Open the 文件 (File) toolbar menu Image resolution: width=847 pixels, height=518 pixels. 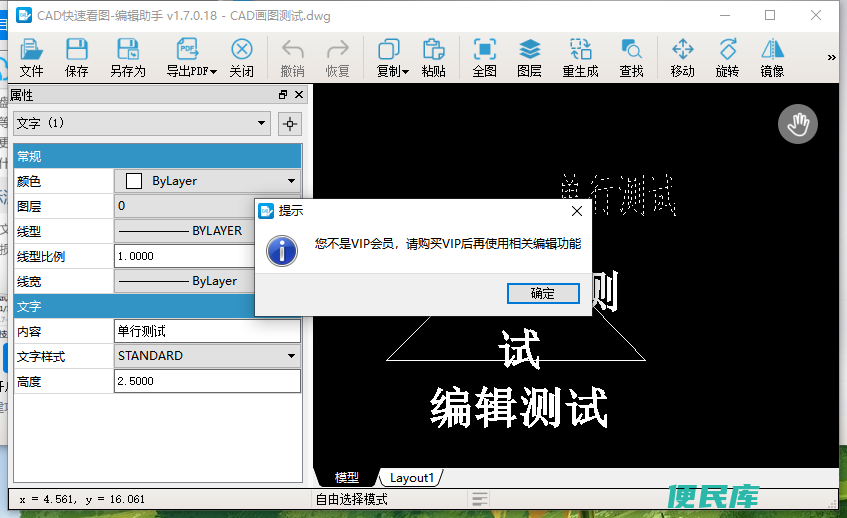tap(31, 58)
